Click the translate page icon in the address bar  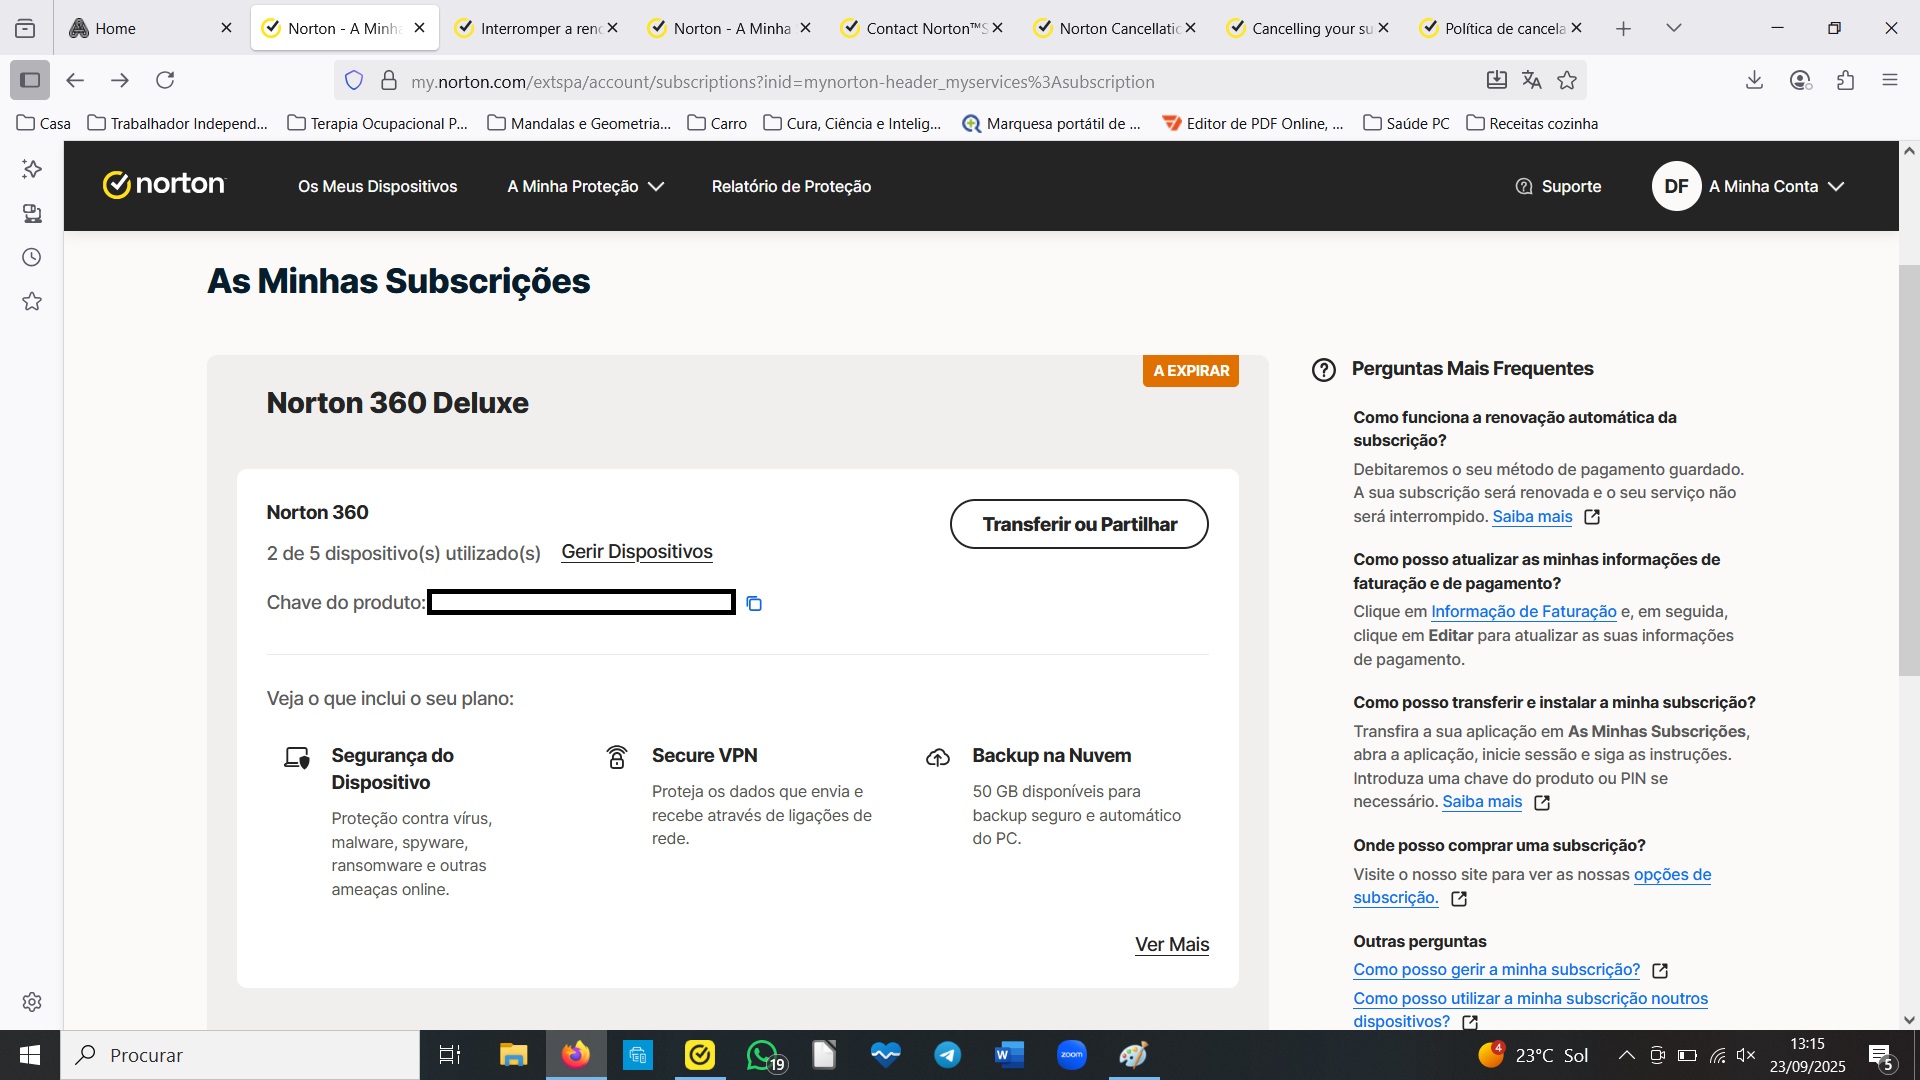[1531, 81]
